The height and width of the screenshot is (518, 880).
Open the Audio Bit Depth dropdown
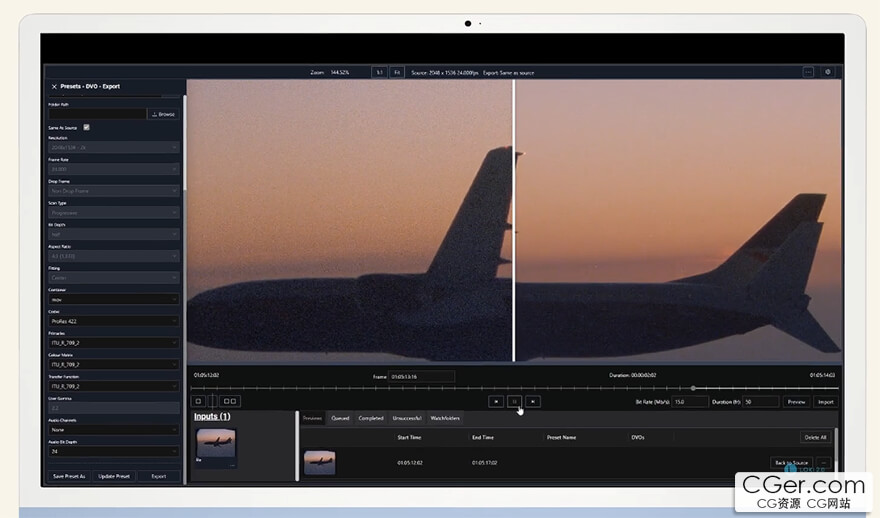tap(113, 451)
